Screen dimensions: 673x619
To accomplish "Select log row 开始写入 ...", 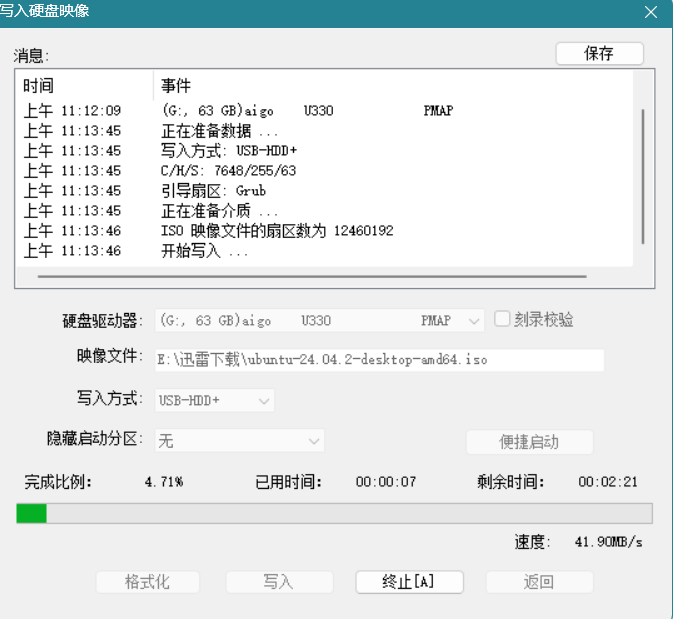I will tap(324, 251).
